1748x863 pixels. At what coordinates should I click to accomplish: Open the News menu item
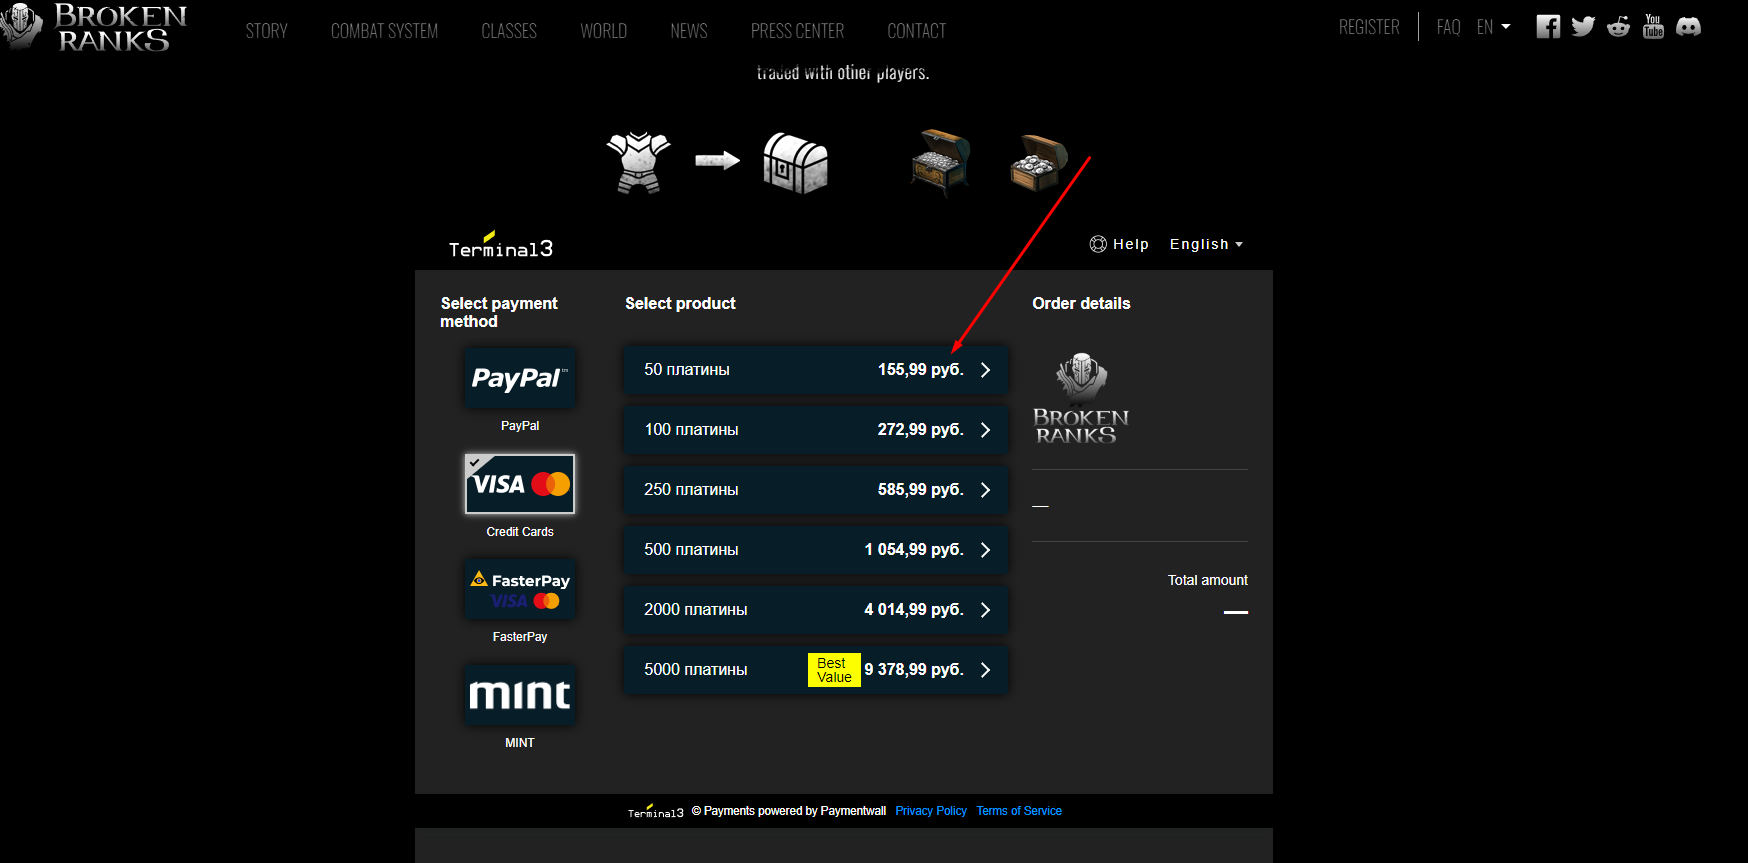point(689,31)
